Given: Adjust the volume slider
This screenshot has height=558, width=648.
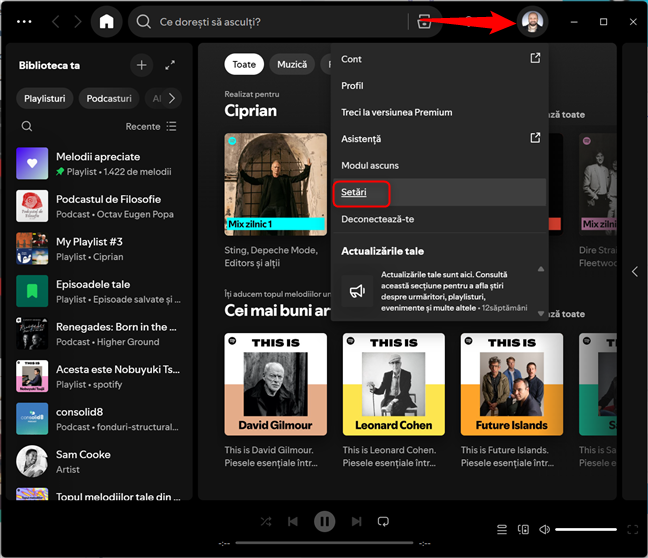Looking at the screenshot, I should click(586, 529).
